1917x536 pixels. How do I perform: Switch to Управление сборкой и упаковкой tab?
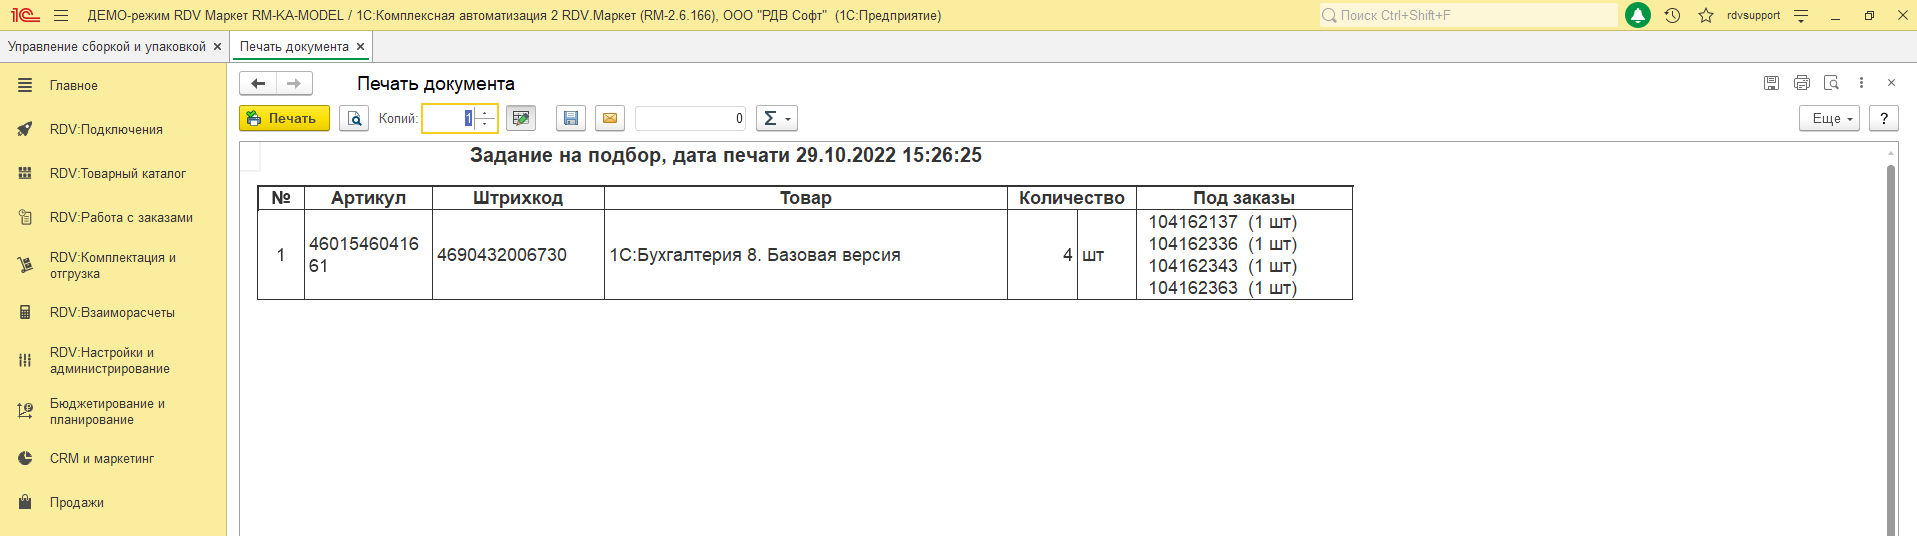coord(107,46)
